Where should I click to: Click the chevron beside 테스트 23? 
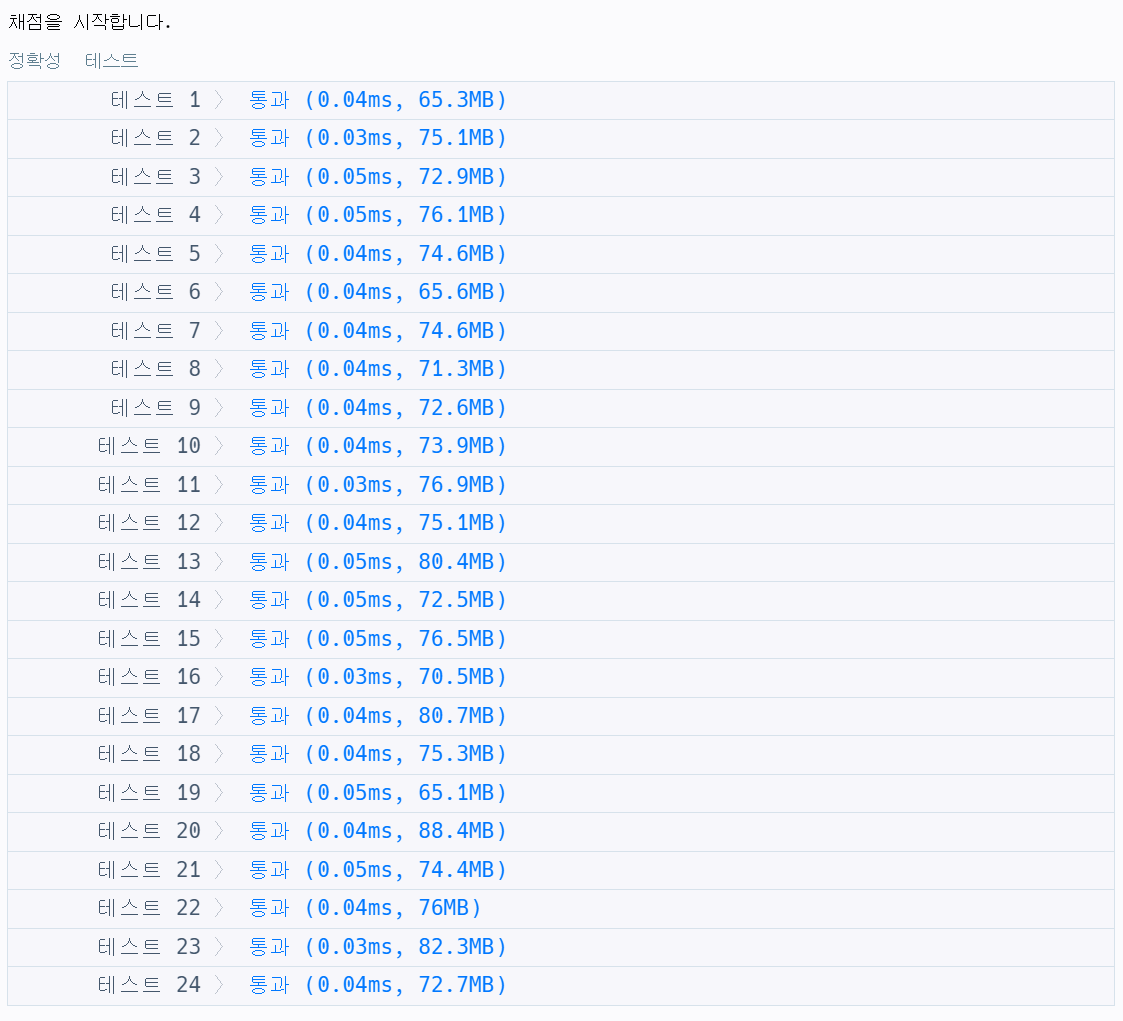[219, 947]
